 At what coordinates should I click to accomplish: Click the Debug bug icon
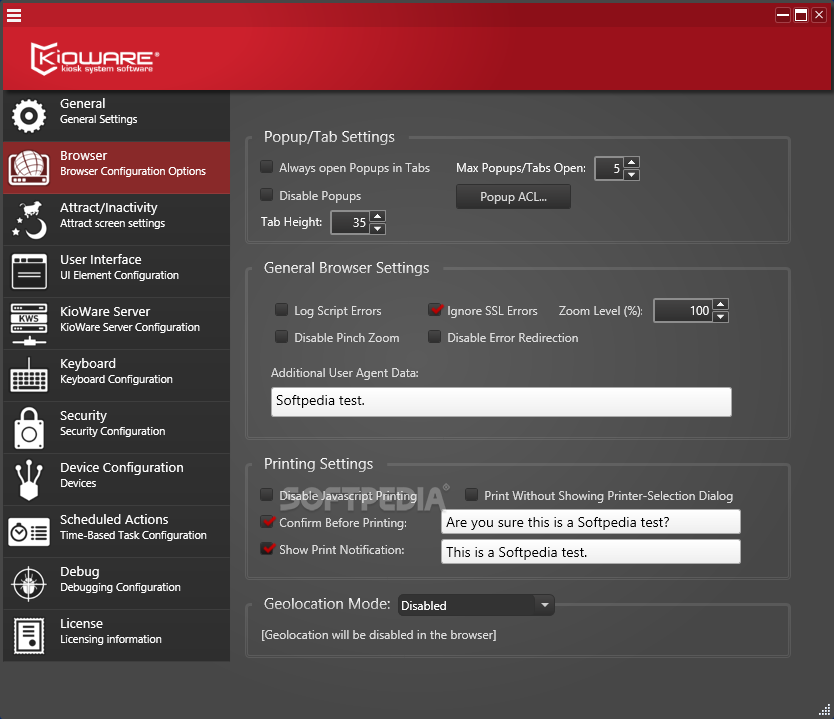pos(29,583)
